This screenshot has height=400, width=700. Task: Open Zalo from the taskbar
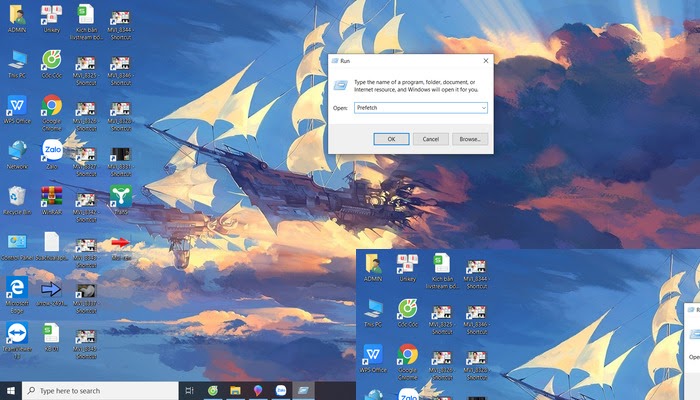[x=281, y=391]
